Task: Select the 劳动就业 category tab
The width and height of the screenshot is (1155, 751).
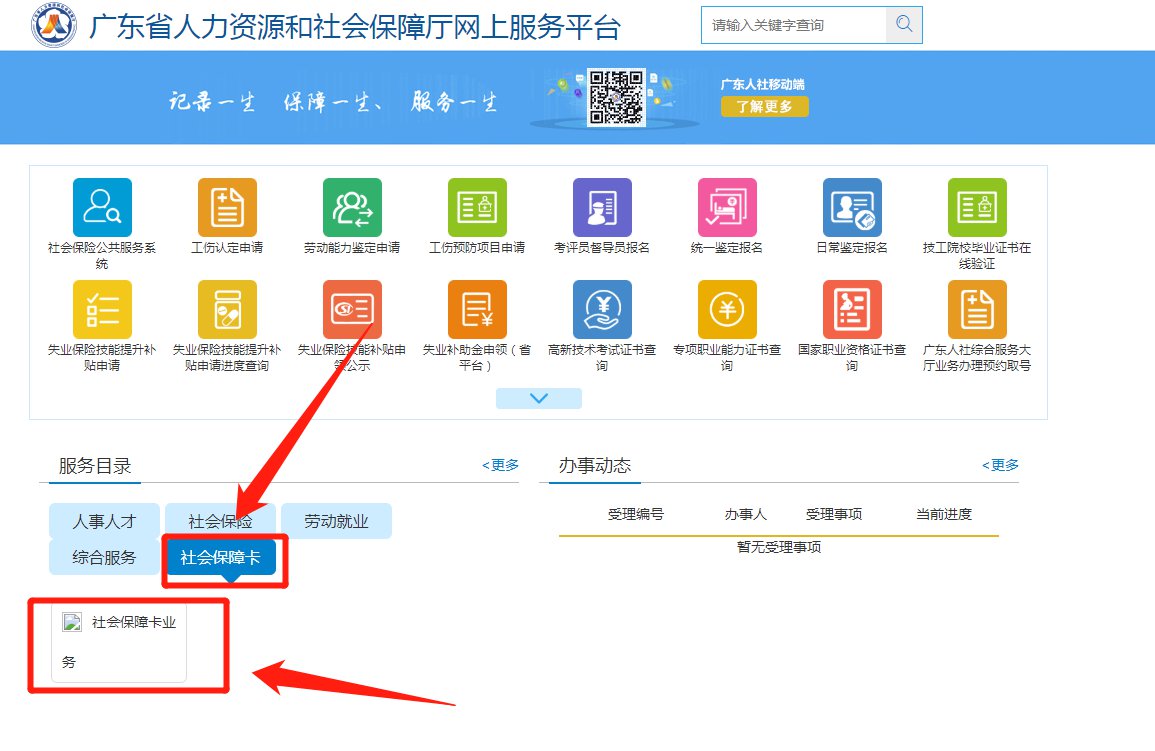Action: 336,521
